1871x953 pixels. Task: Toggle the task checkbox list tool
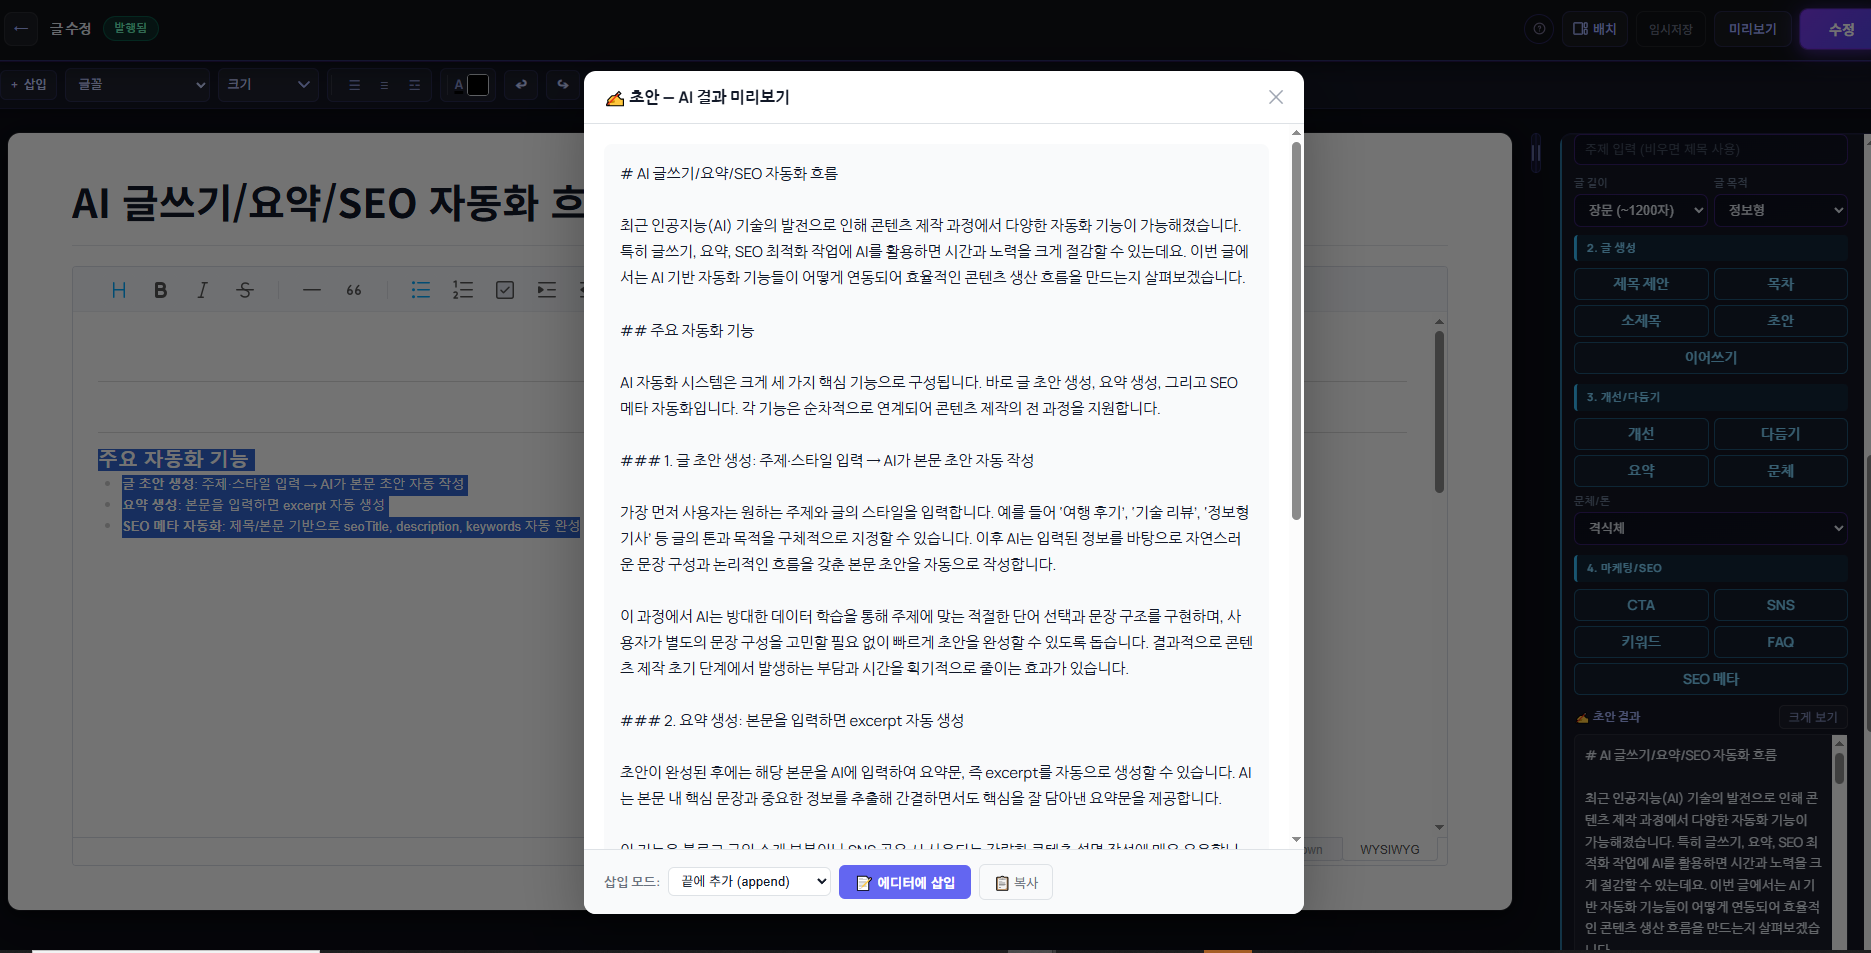coord(505,290)
